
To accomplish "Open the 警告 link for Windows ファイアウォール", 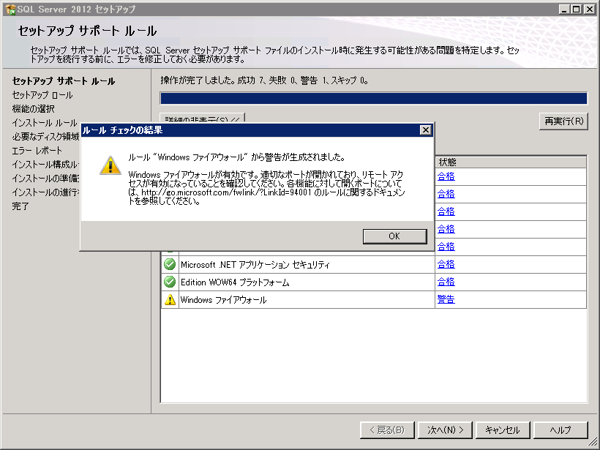I will (x=446, y=300).
